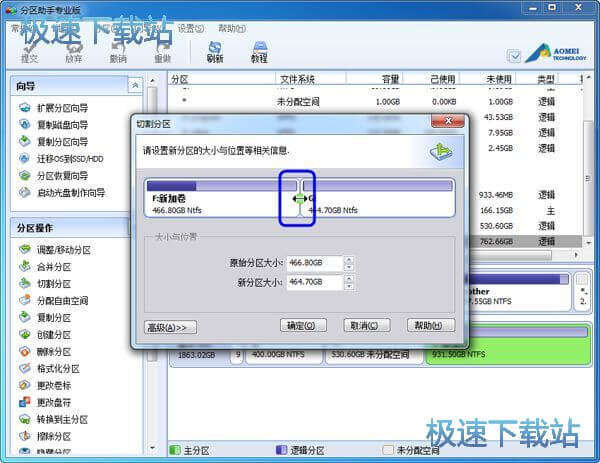Click the checkmark icon beside the AOMEI logo
The height and width of the screenshot is (463, 600).
[514, 57]
